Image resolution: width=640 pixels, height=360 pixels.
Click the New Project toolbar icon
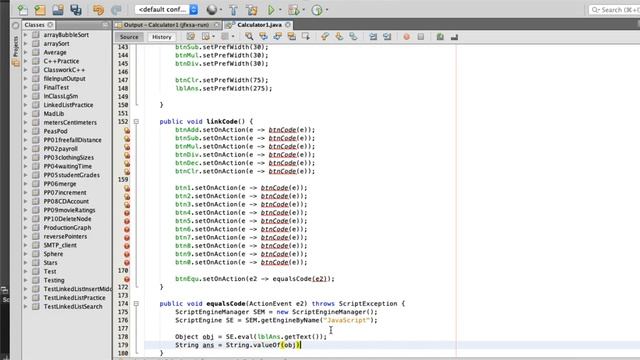(x=40, y=10)
